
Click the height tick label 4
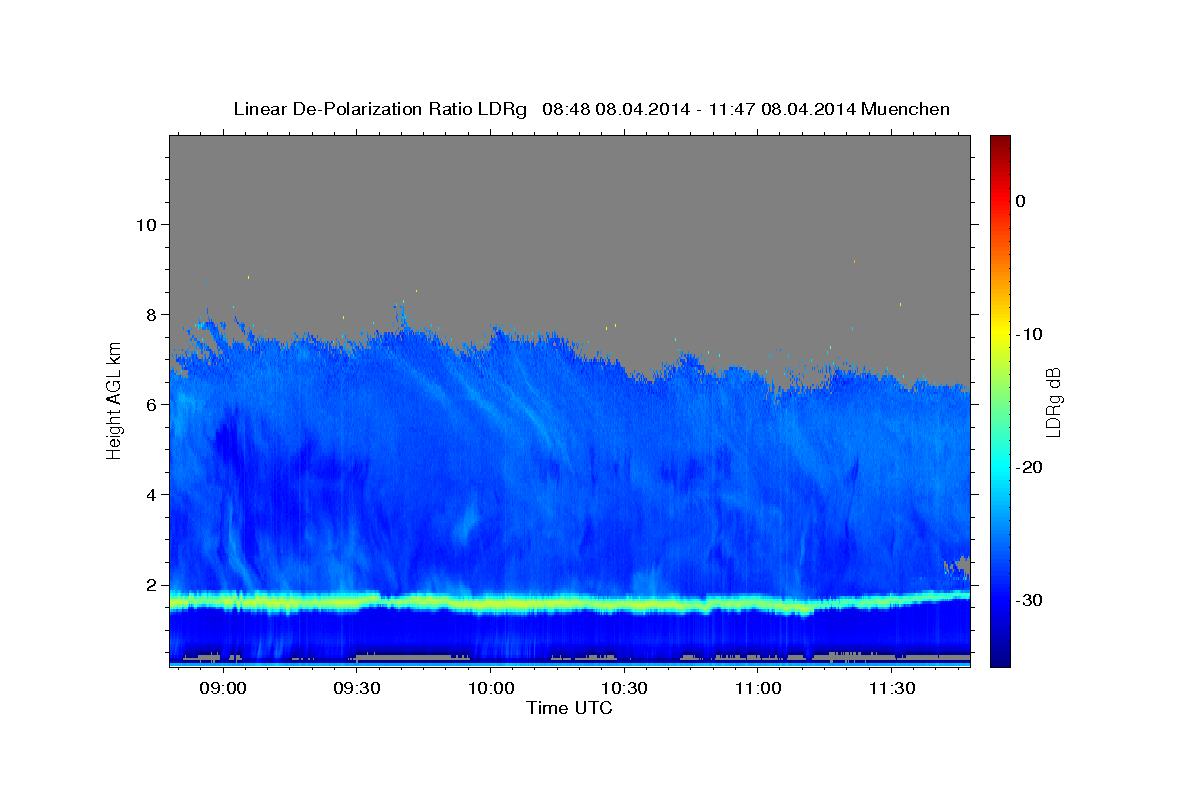[151, 494]
